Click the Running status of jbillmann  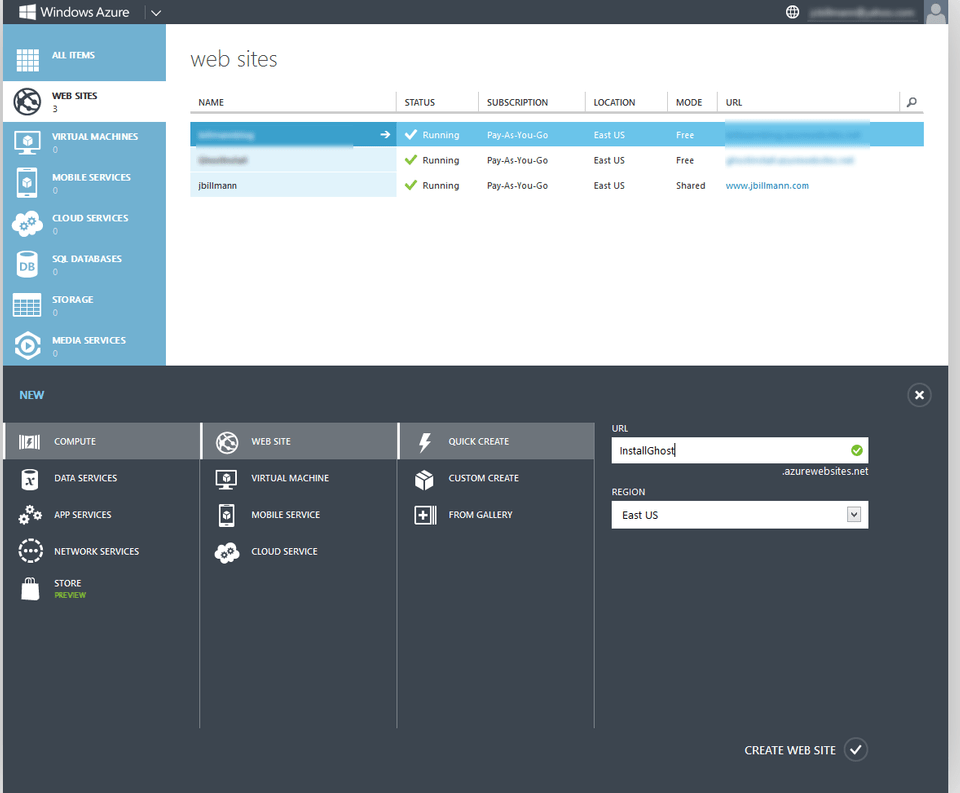[432, 185]
